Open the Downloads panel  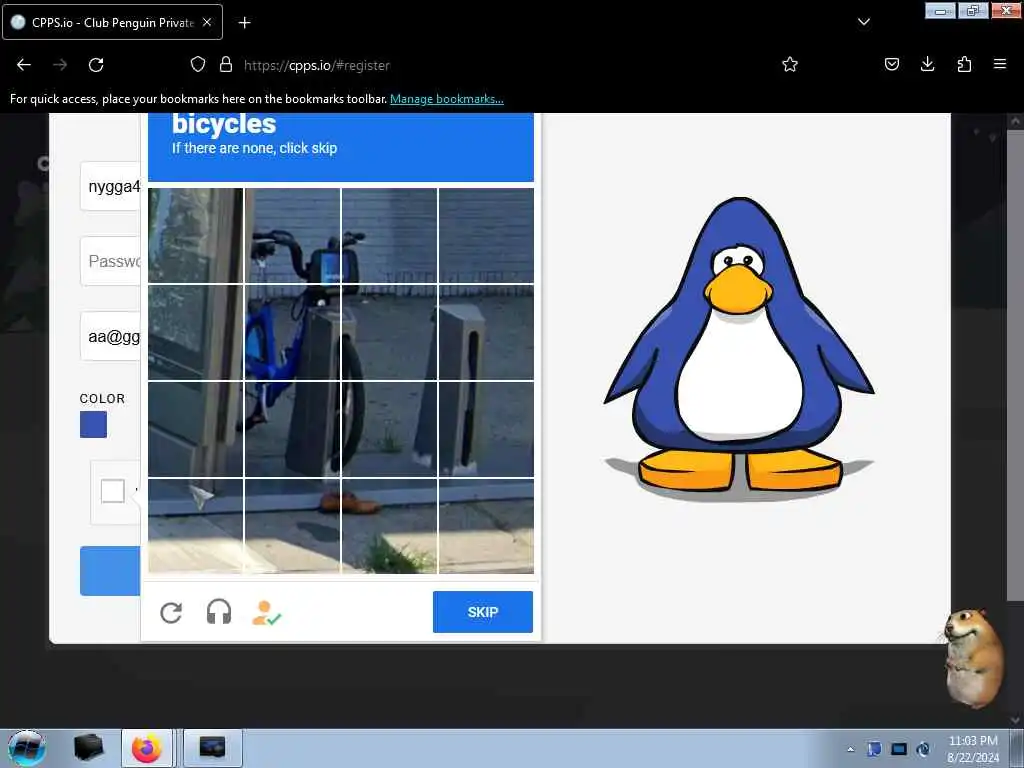click(x=927, y=64)
